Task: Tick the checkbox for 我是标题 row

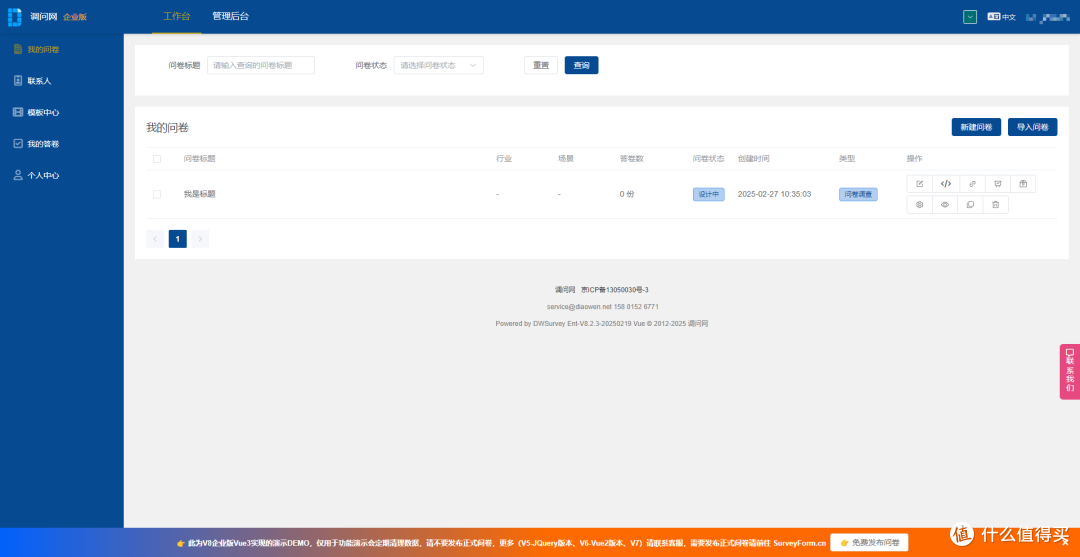Action: (157, 194)
